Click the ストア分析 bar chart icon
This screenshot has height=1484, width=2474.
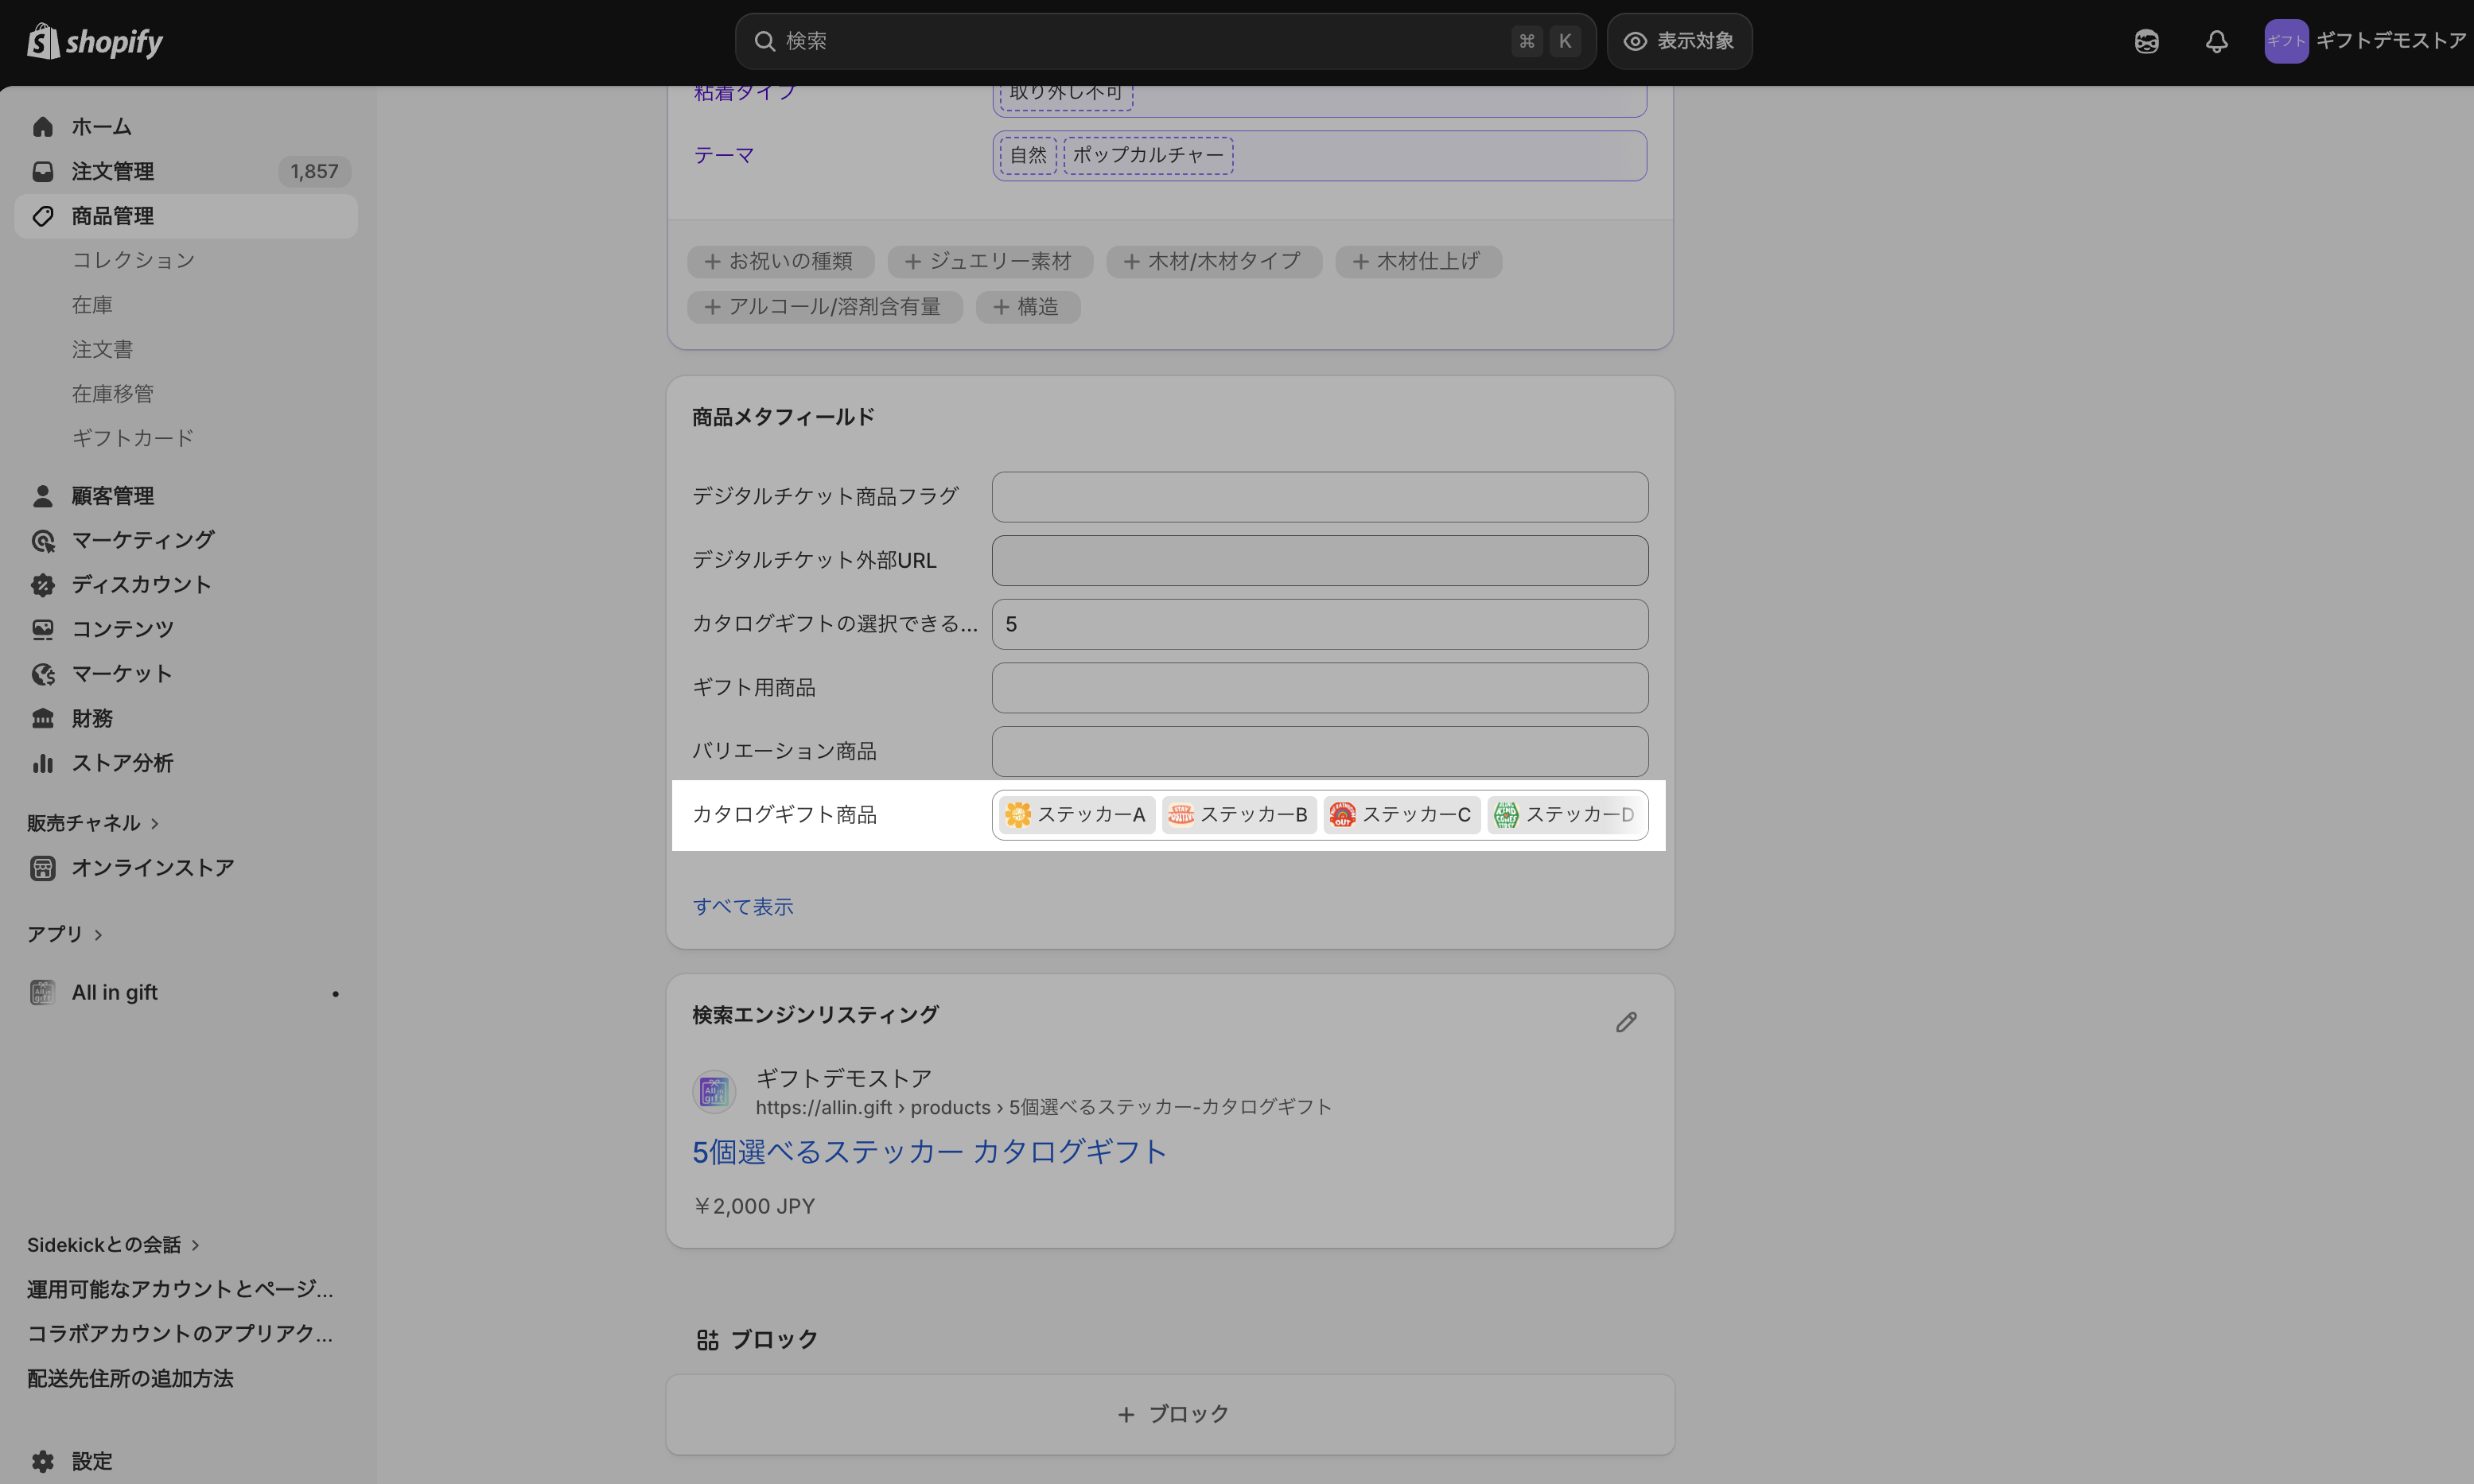click(43, 763)
